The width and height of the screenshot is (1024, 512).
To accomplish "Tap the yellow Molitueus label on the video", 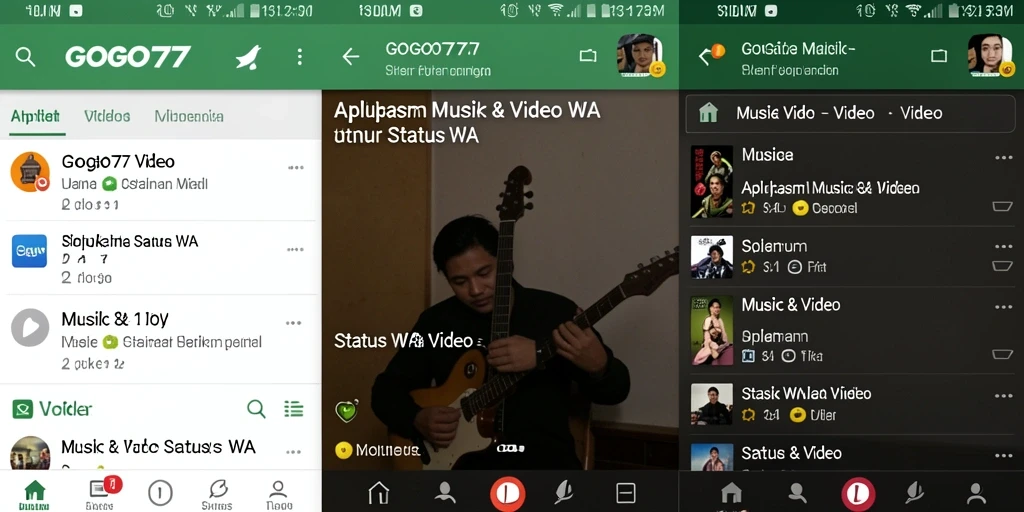I will pos(379,450).
